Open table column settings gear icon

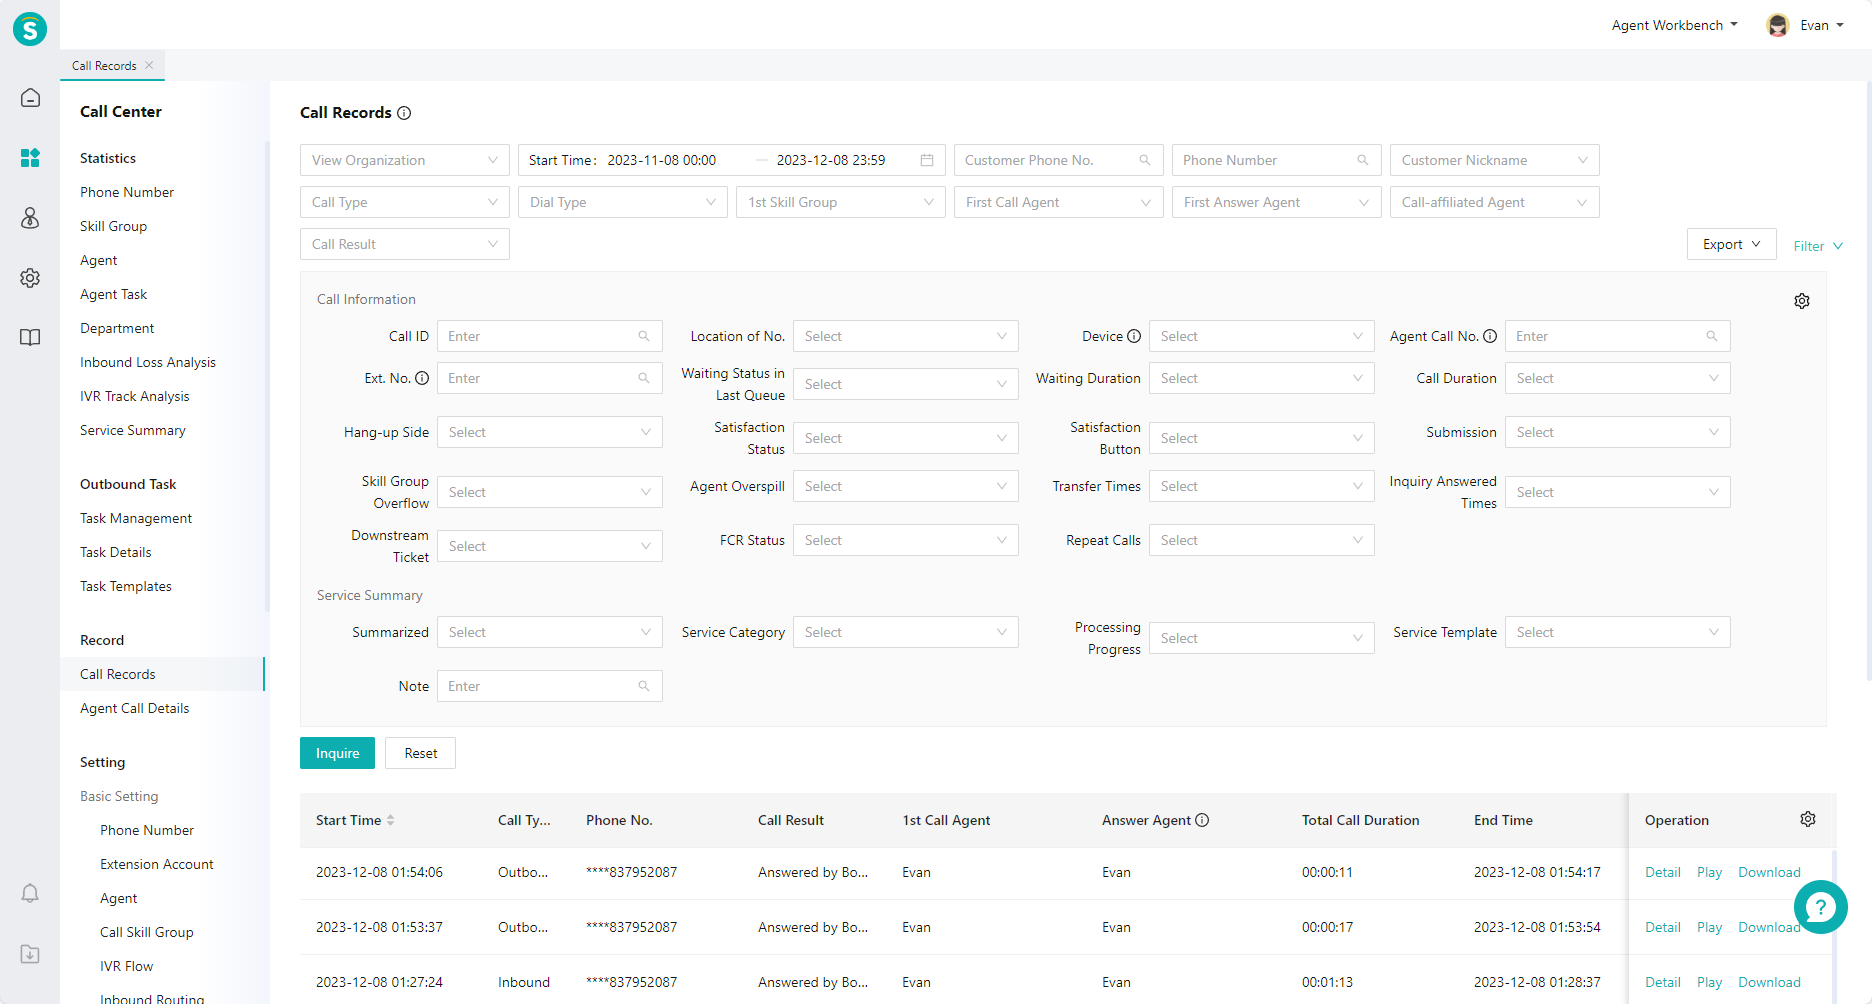pyautogui.click(x=1808, y=819)
